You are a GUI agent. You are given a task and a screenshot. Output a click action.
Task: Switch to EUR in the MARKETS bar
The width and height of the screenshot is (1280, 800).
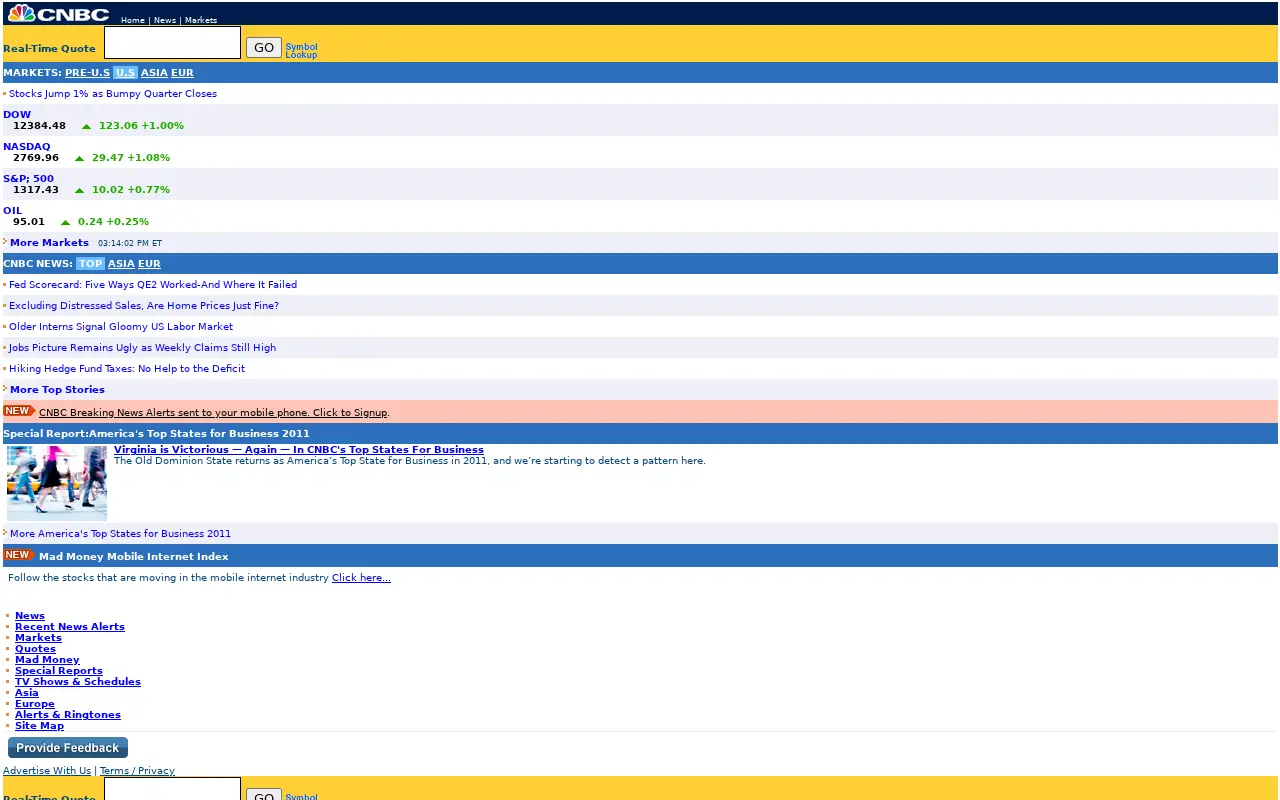tap(182, 73)
